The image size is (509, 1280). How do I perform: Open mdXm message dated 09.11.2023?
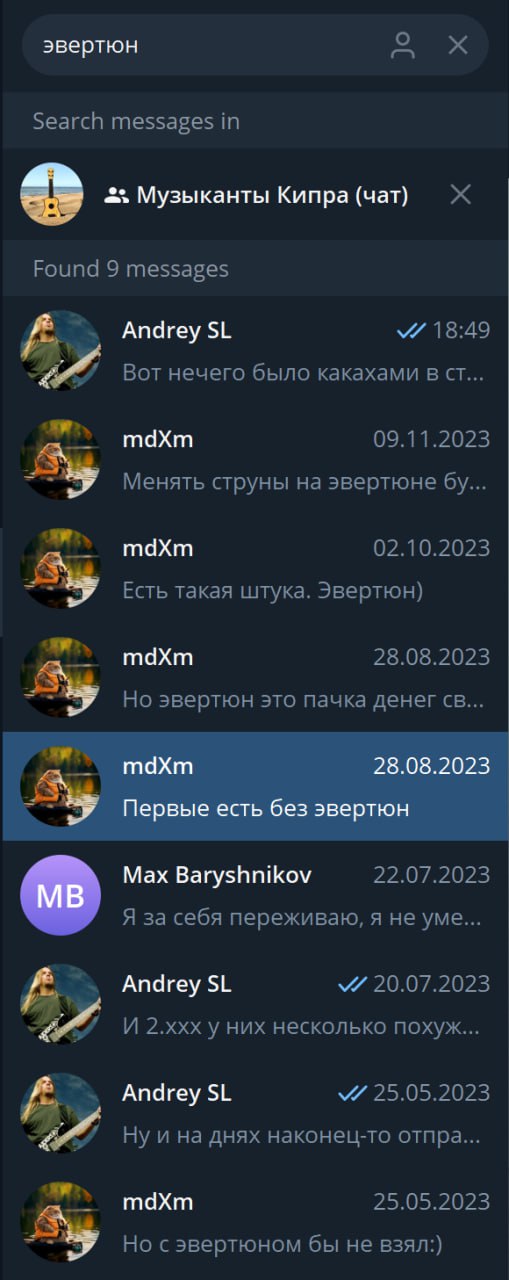pyautogui.click(x=255, y=460)
